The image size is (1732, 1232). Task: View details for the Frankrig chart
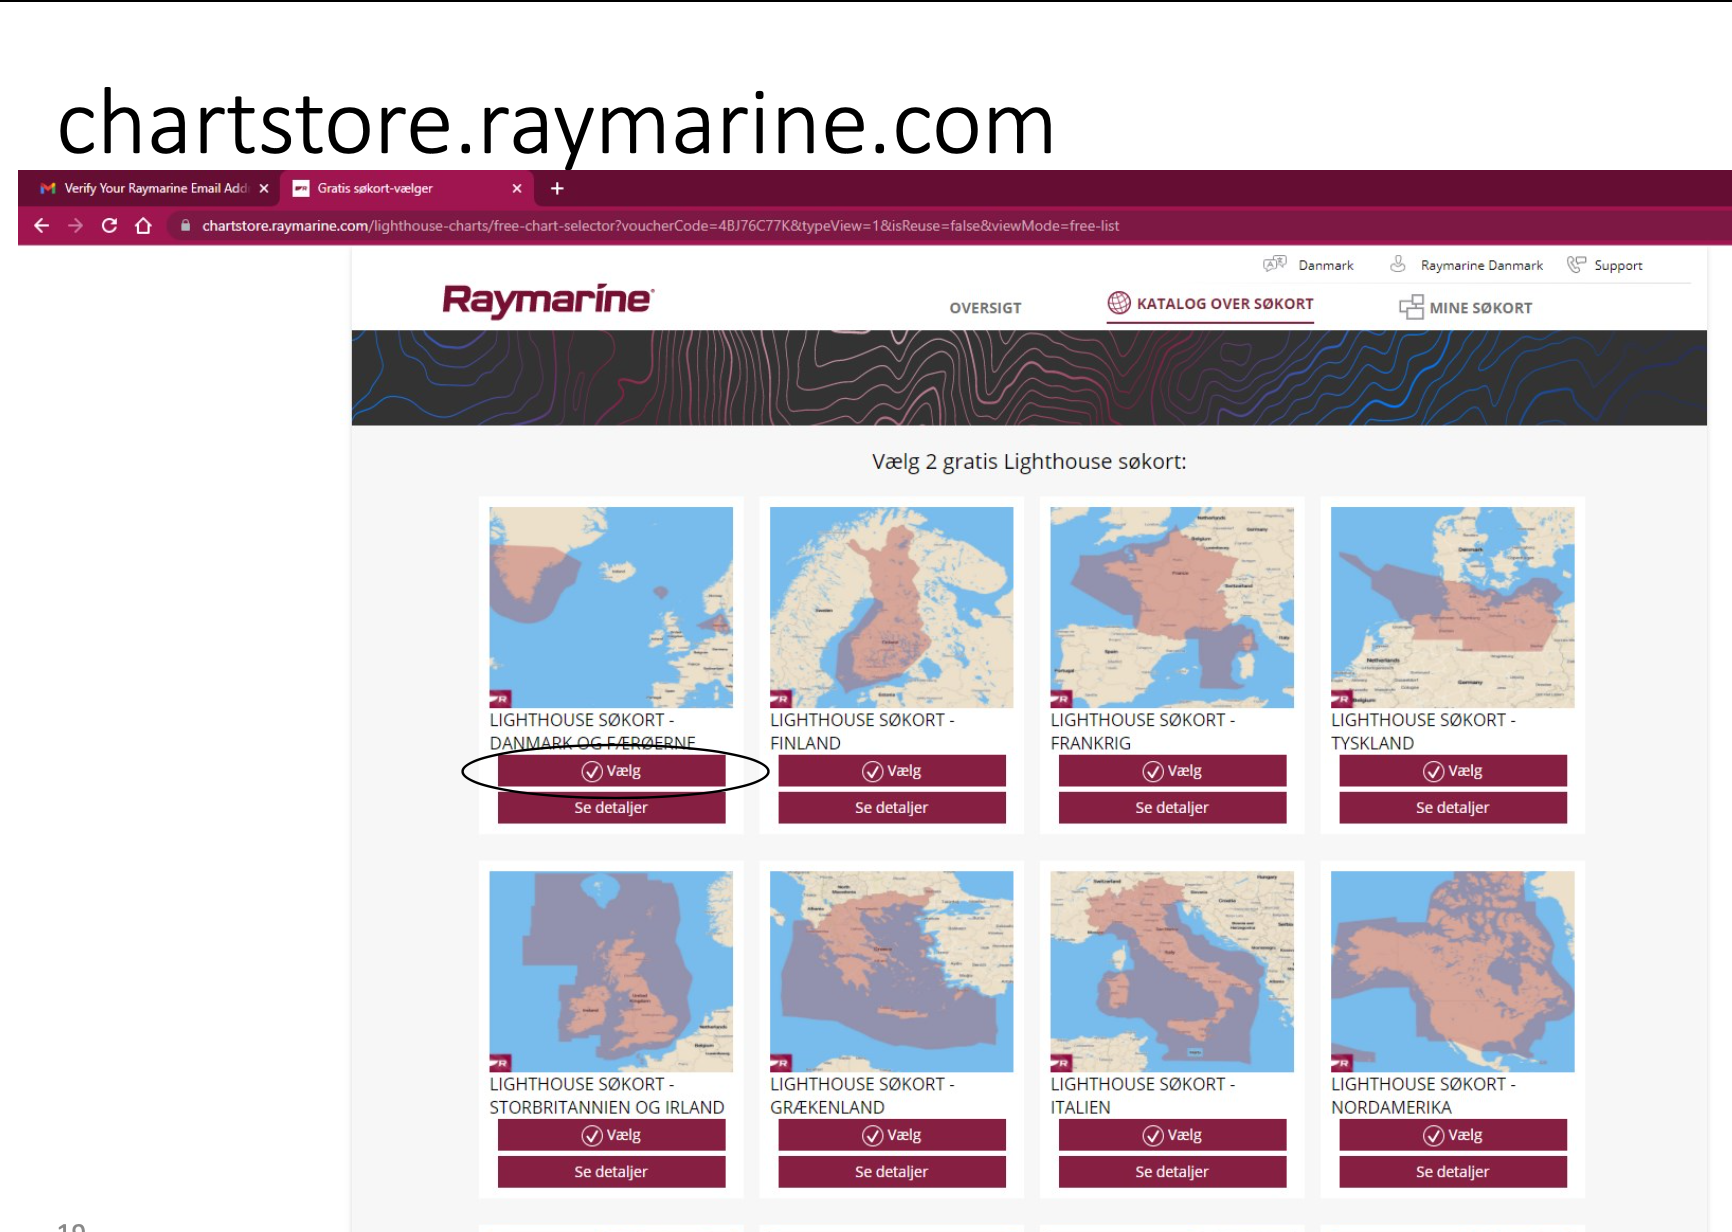pos(1172,808)
